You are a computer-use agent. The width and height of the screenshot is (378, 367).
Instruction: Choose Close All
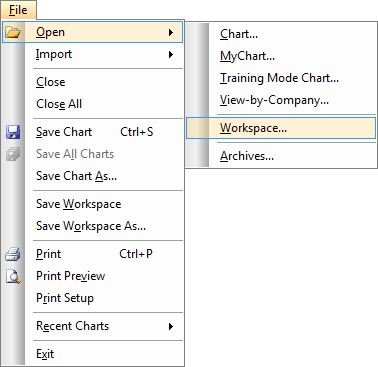[92, 104]
